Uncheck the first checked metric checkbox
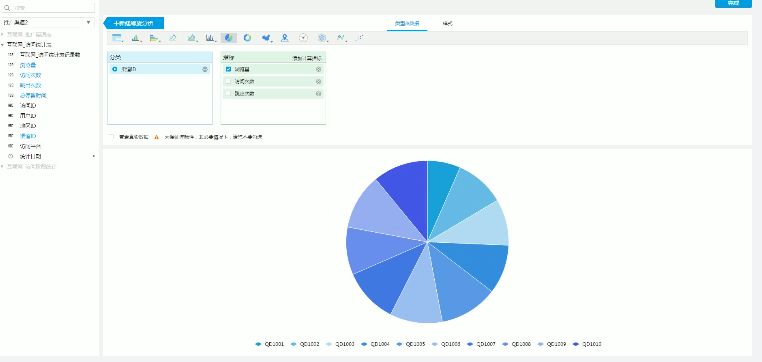 228,69
